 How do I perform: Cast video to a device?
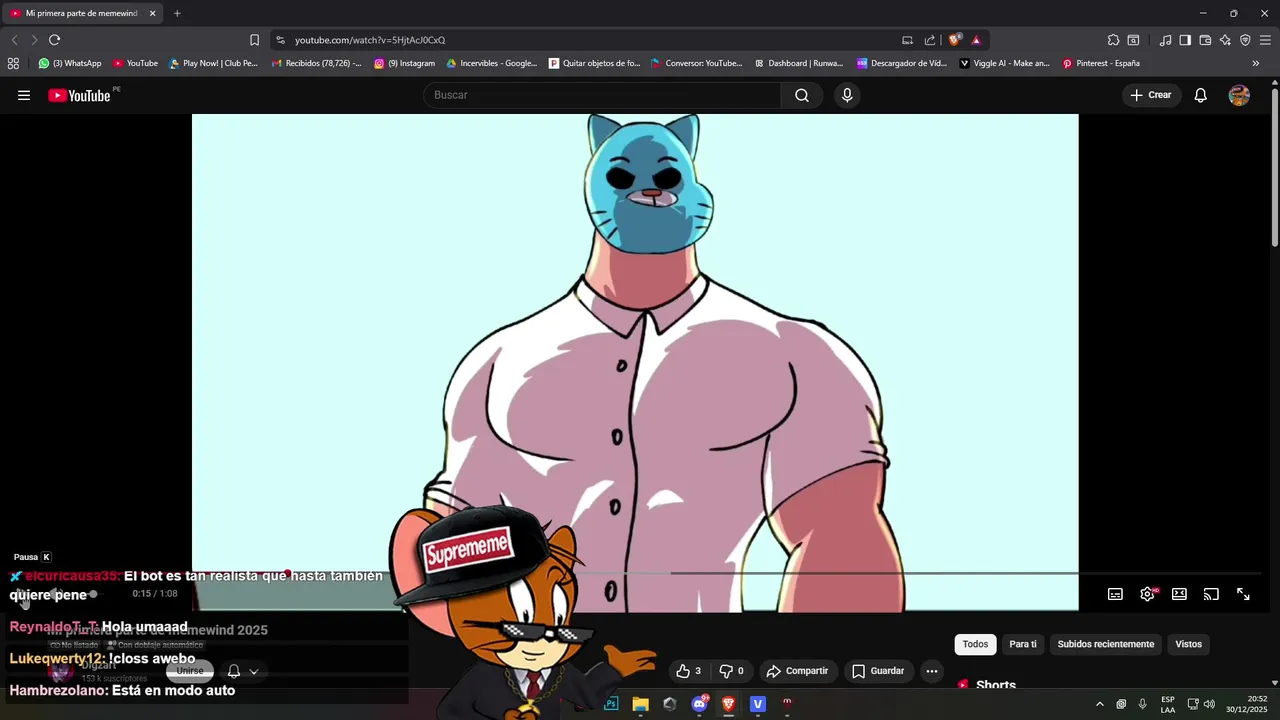click(x=1211, y=594)
